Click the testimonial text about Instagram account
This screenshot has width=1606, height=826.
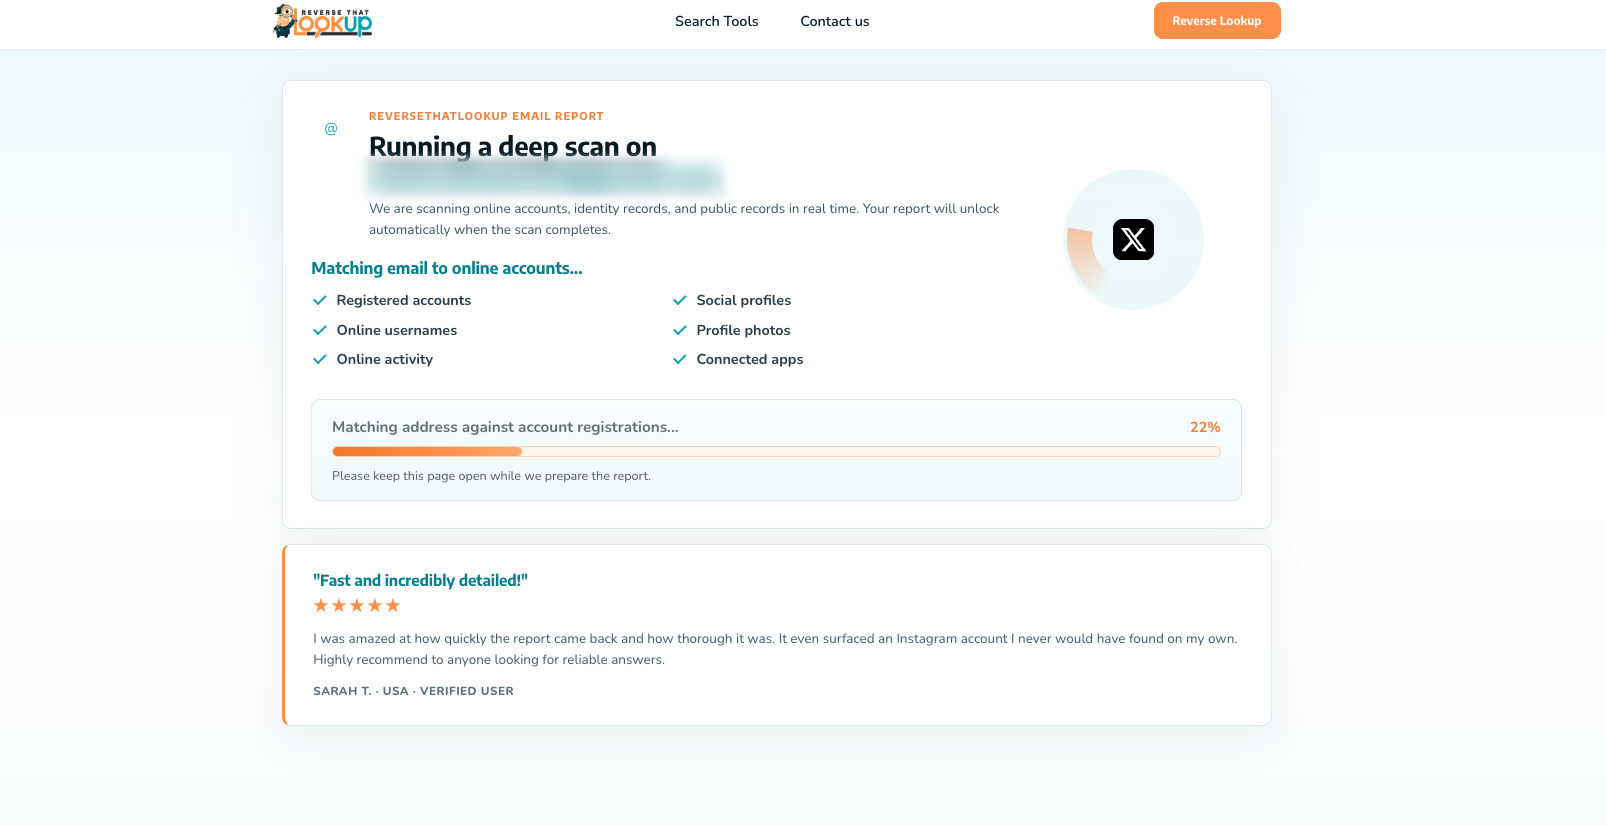pos(775,649)
